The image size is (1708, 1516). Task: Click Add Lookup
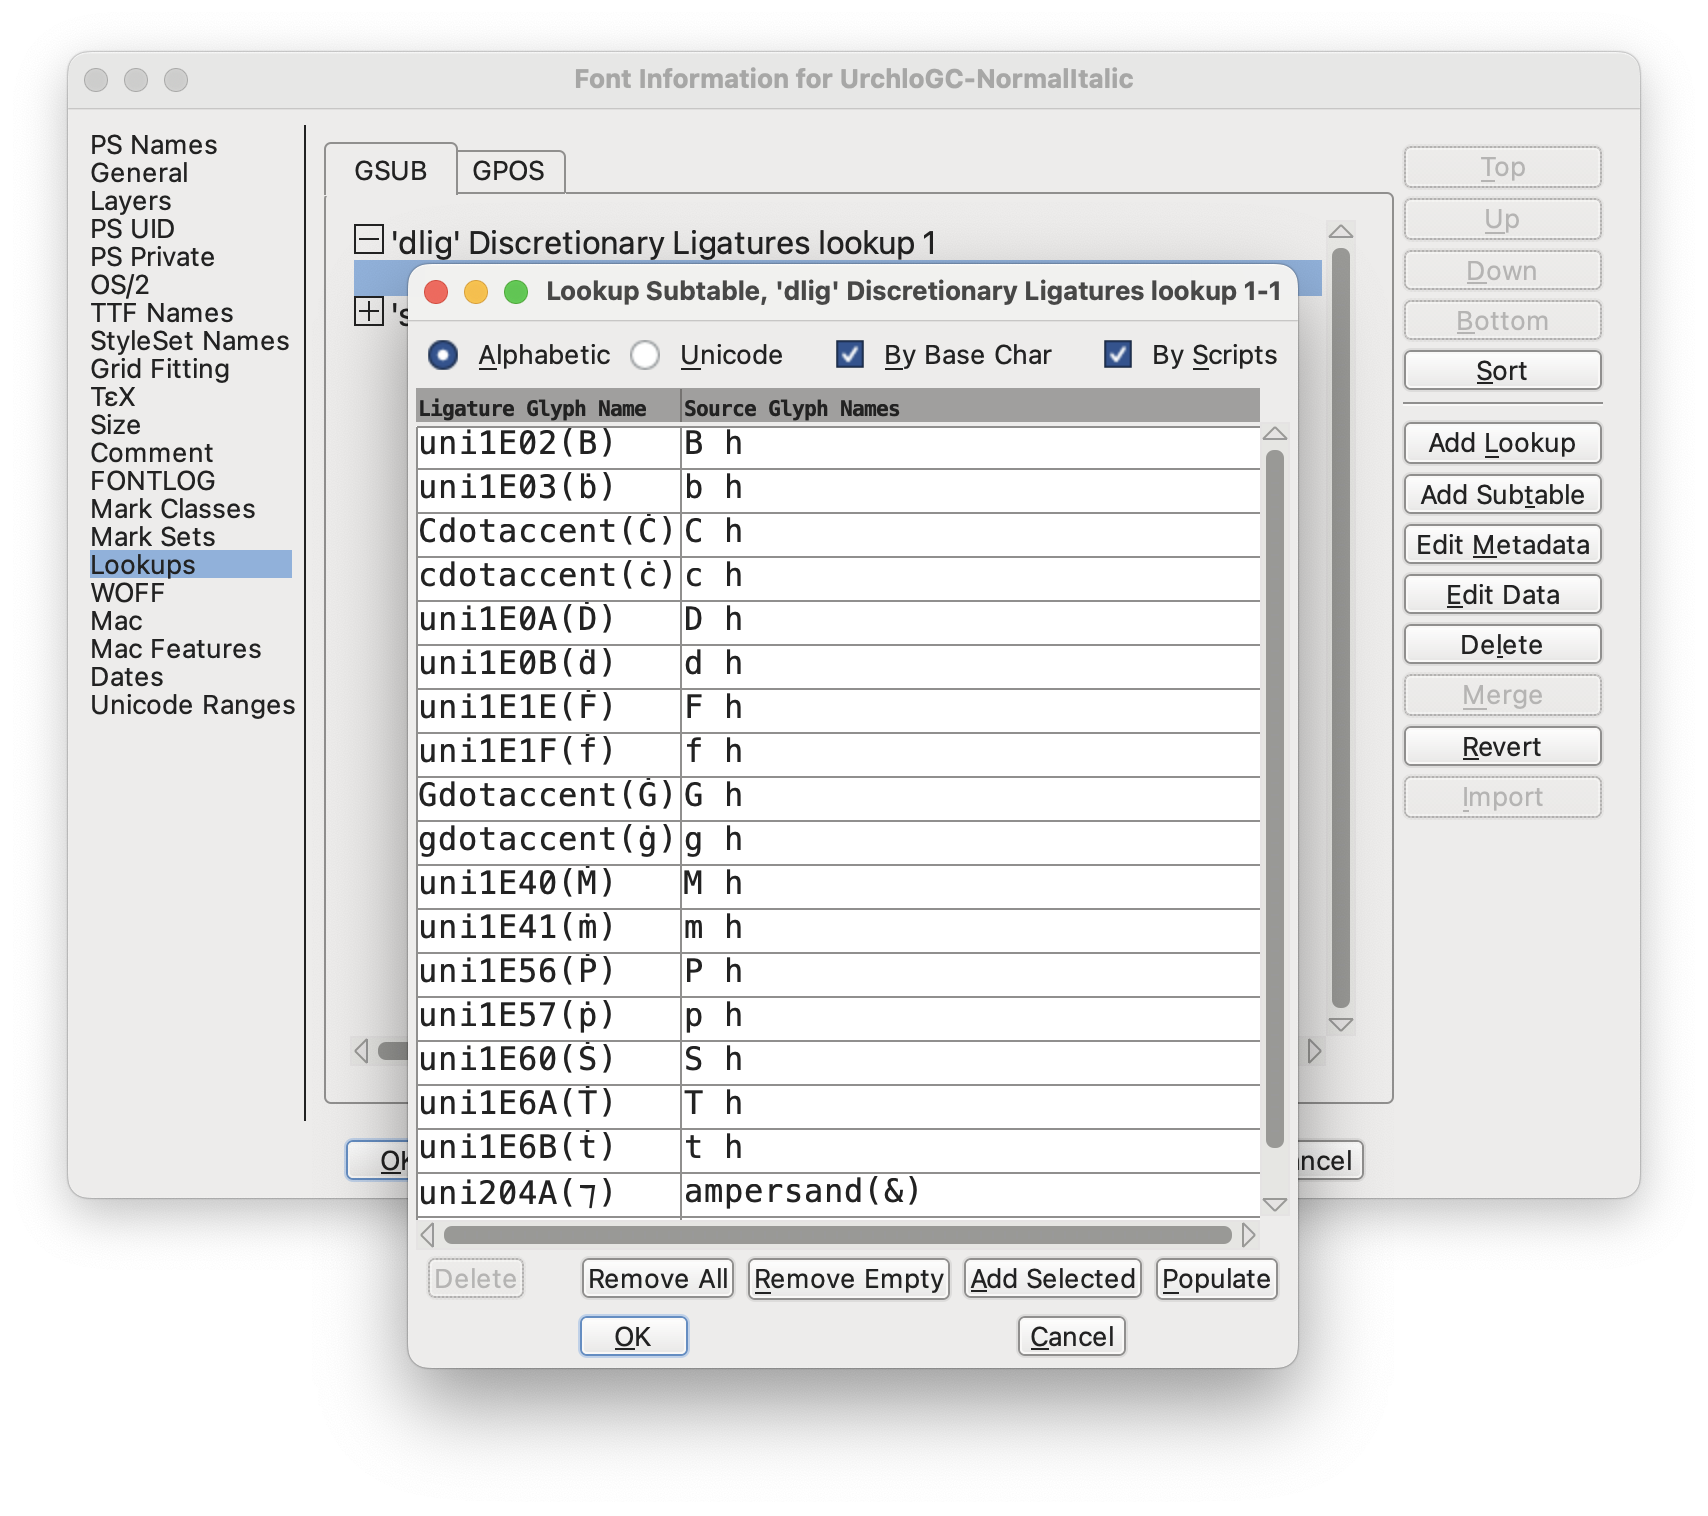click(1501, 443)
